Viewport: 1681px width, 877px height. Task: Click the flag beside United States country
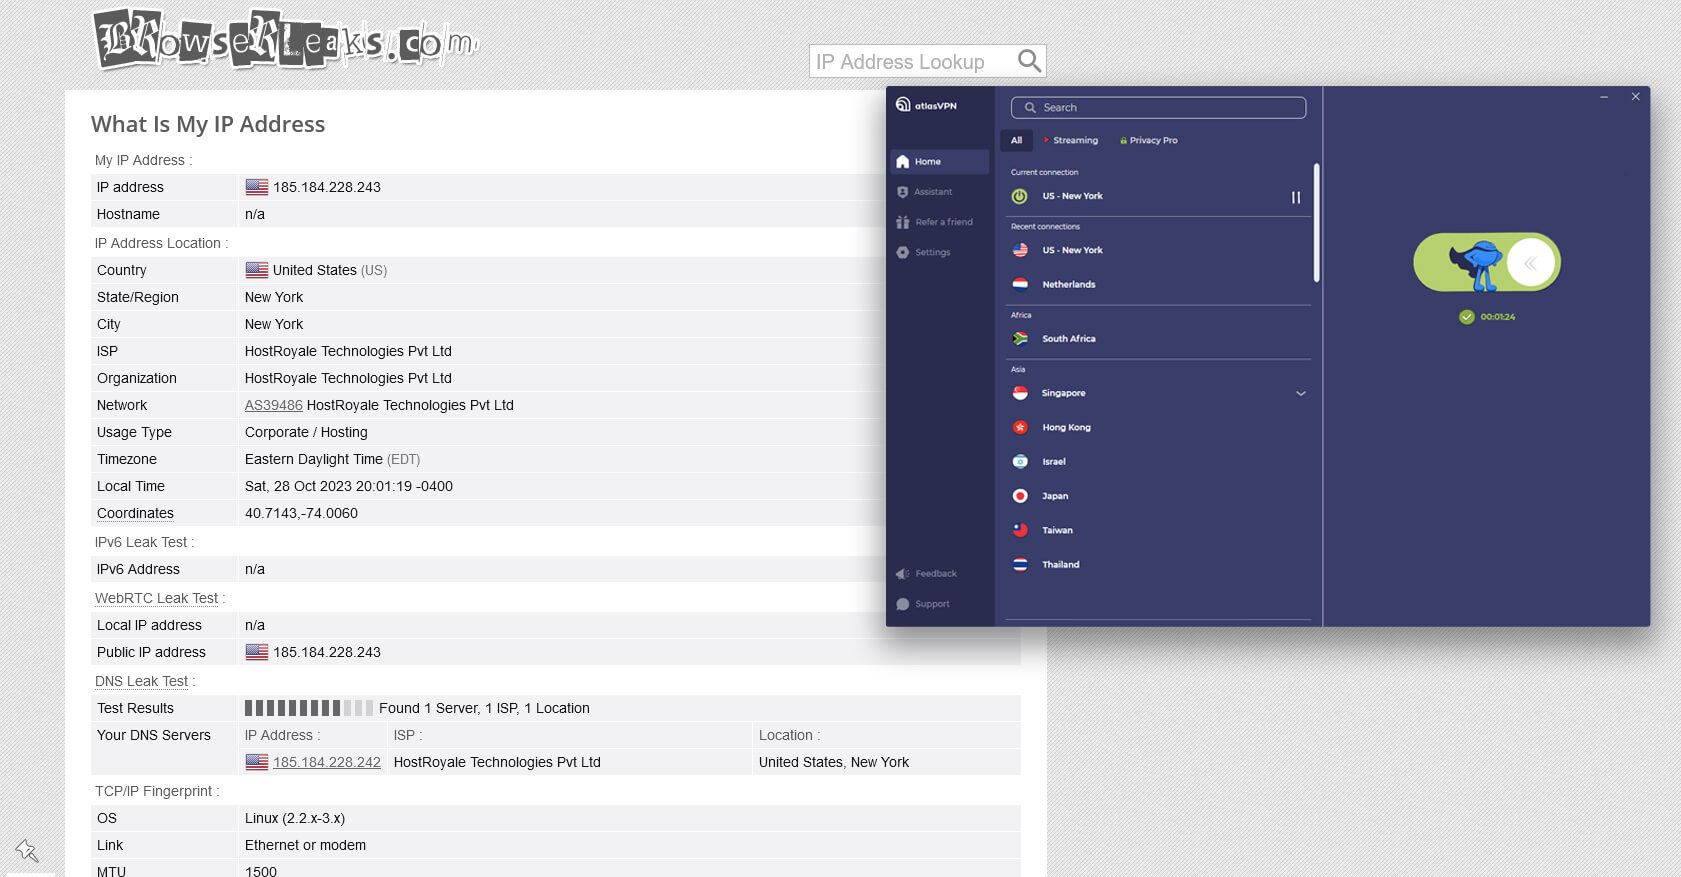[x=257, y=270]
